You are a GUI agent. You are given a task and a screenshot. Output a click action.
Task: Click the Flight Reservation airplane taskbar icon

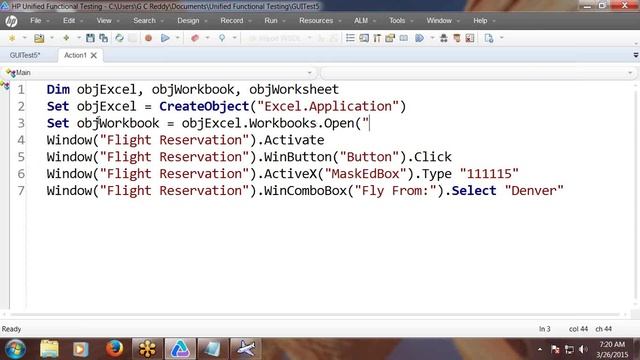pyautogui.click(x=245, y=349)
